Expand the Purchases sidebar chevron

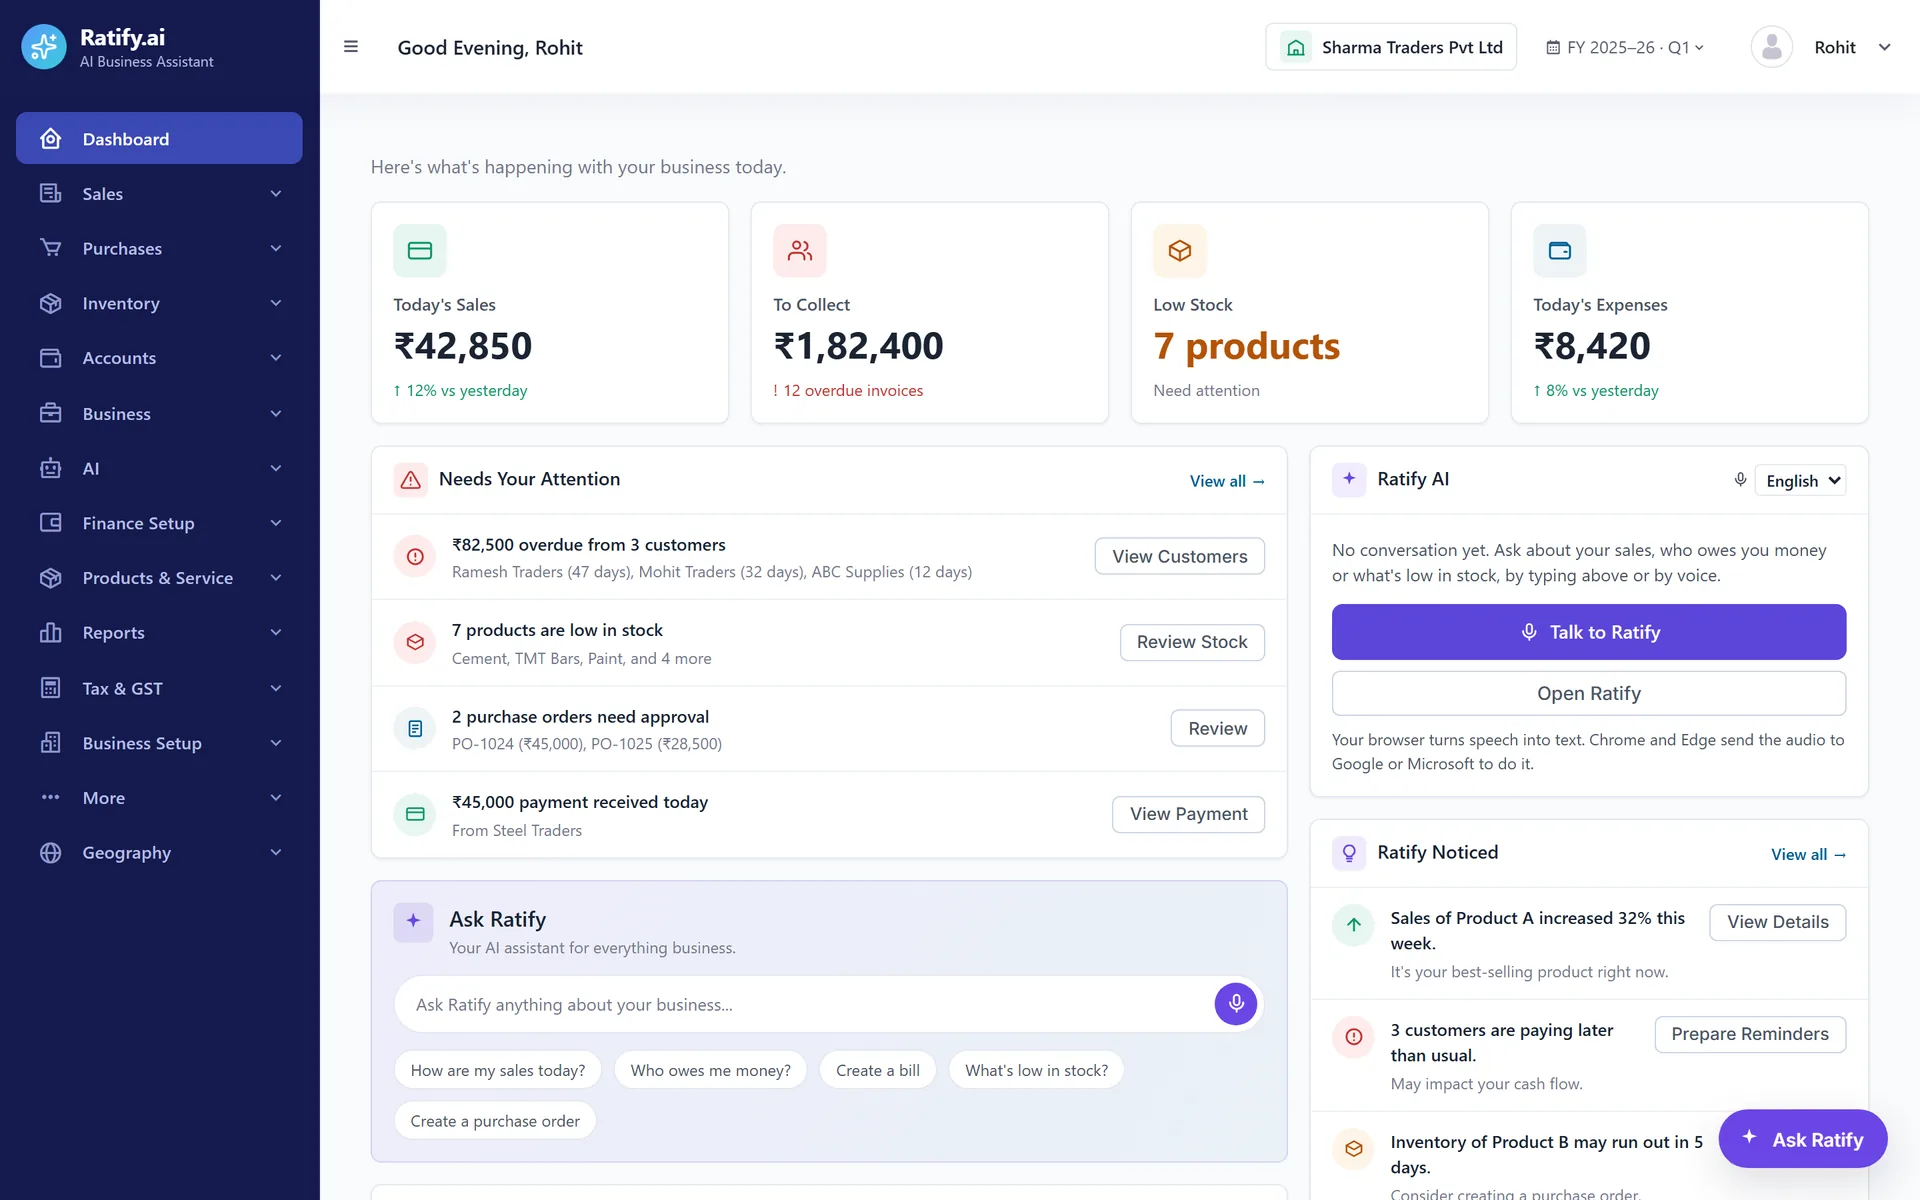click(x=276, y=249)
